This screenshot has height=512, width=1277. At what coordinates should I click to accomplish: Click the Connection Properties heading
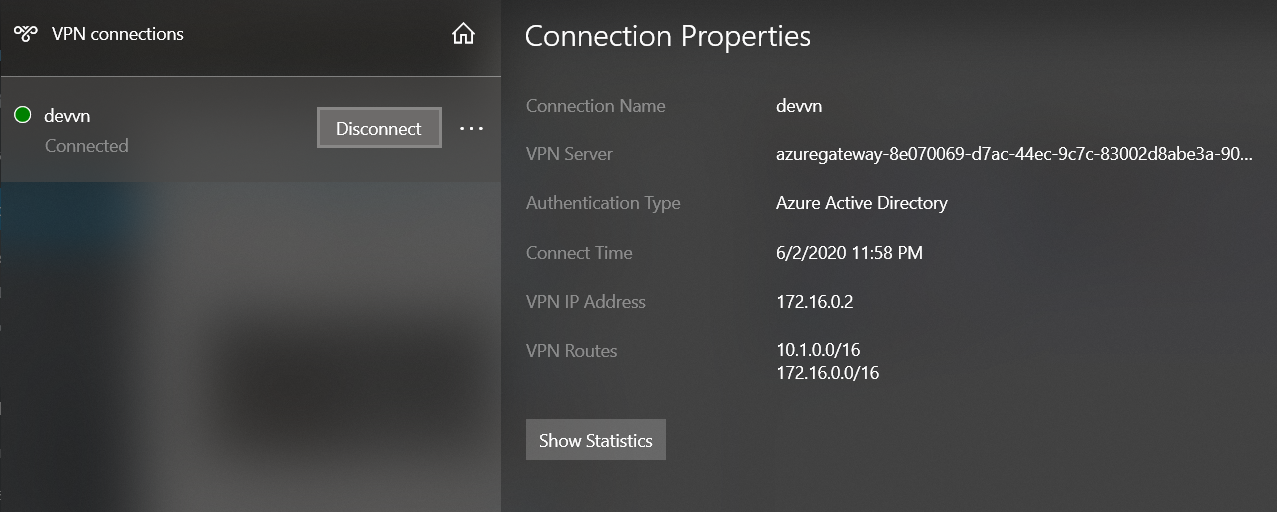coord(667,36)
